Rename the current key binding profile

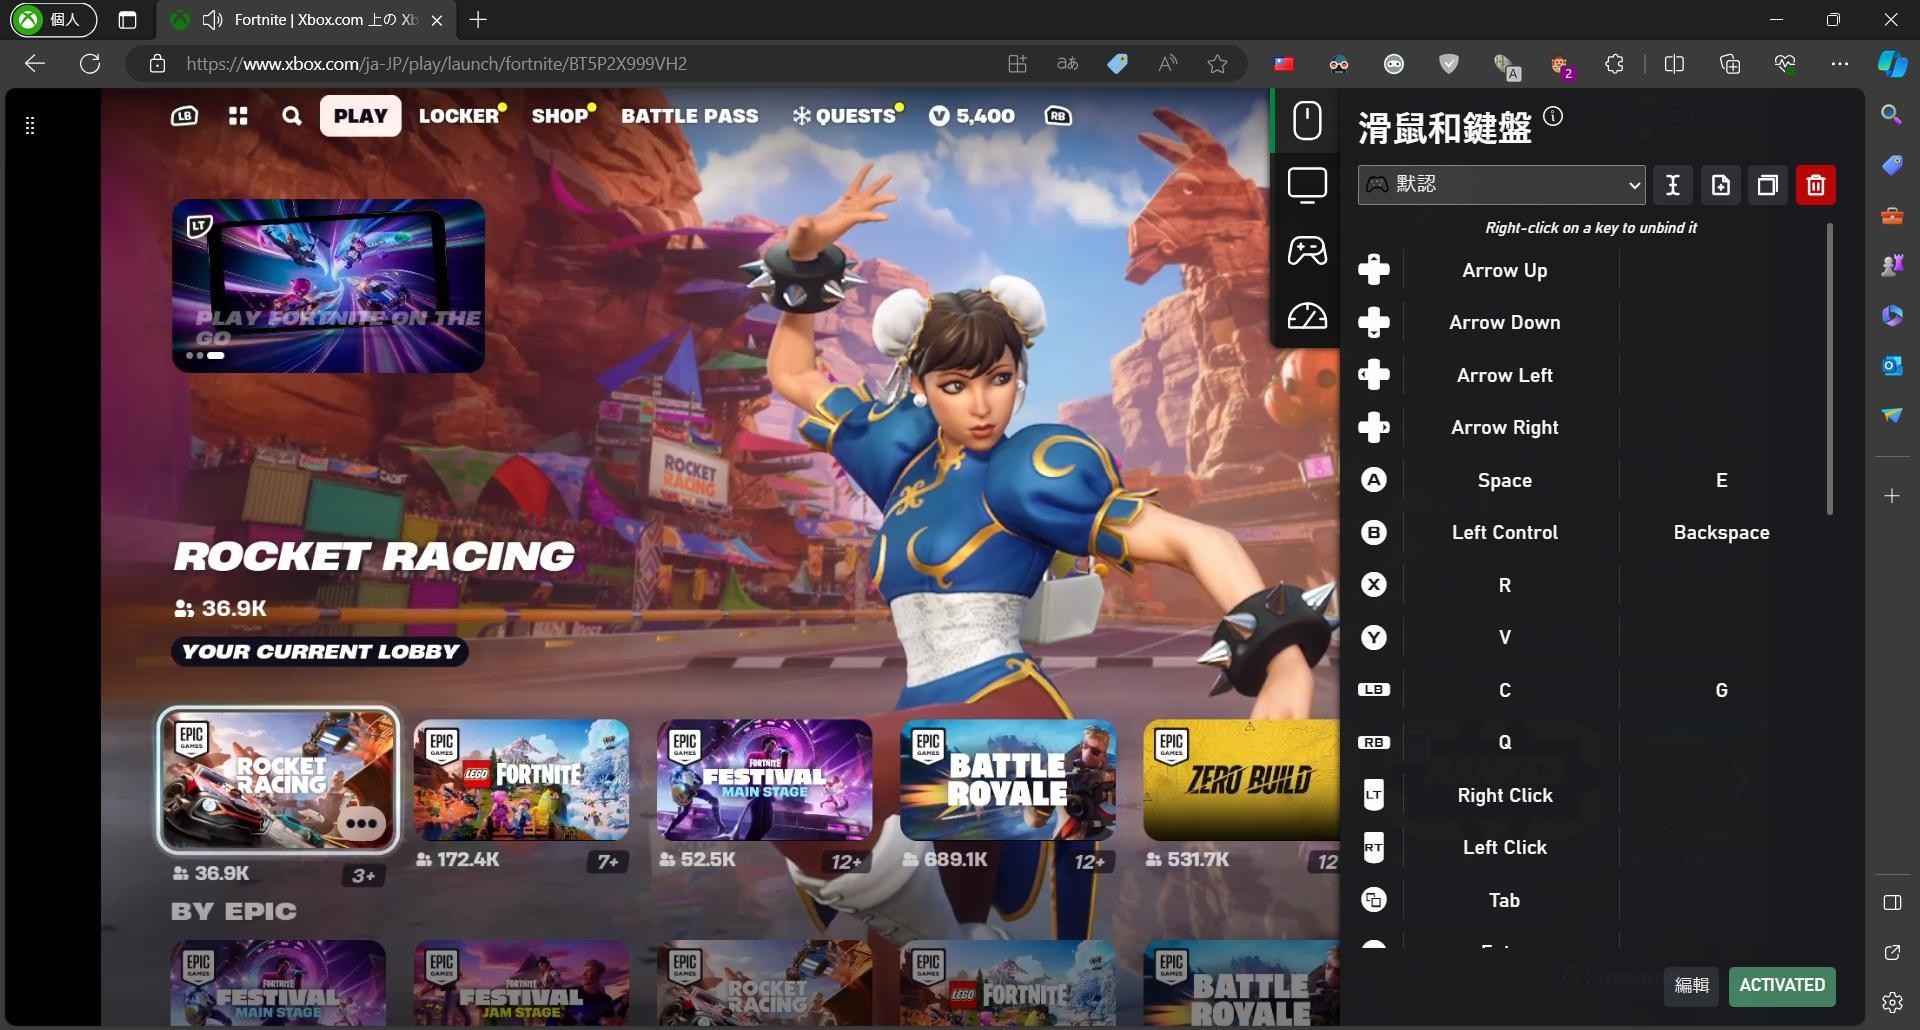1672,185
